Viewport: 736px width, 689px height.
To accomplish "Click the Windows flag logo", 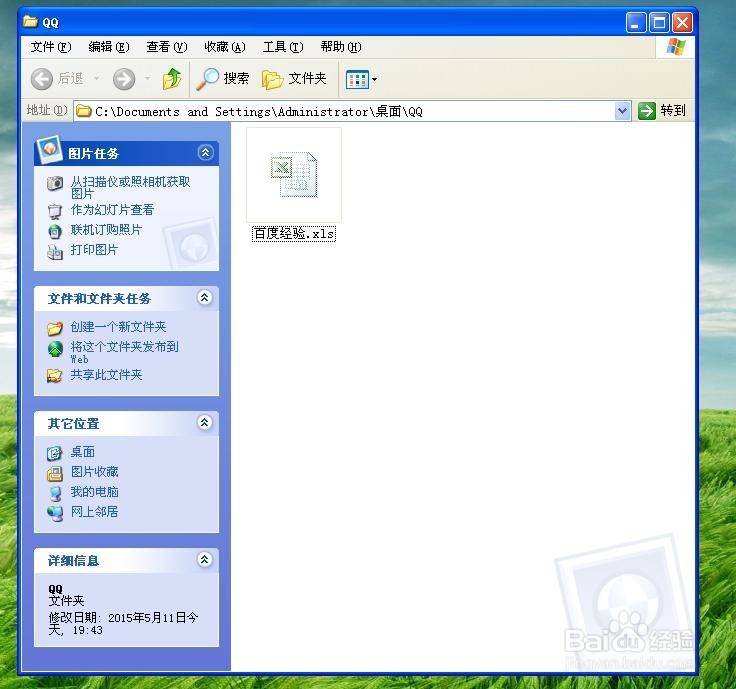I will (x=675, y=47).
